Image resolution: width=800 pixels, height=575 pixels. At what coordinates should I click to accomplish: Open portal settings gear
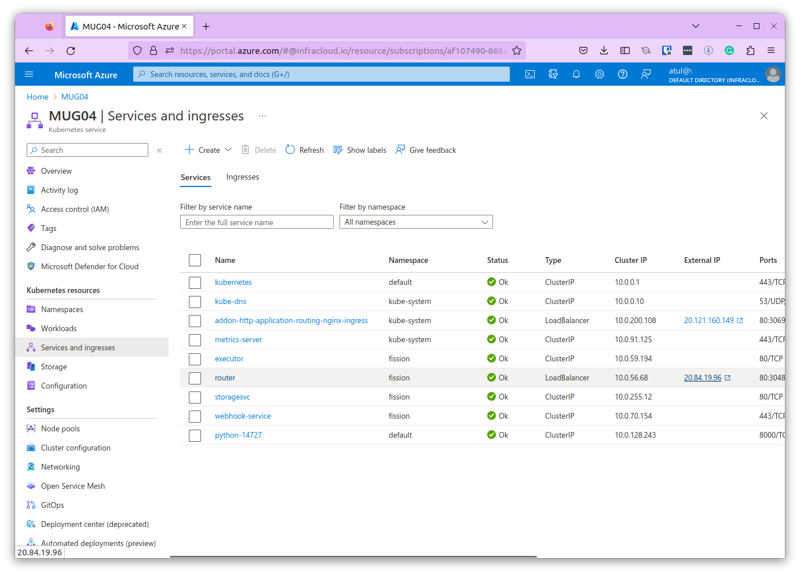click(599, 74)
